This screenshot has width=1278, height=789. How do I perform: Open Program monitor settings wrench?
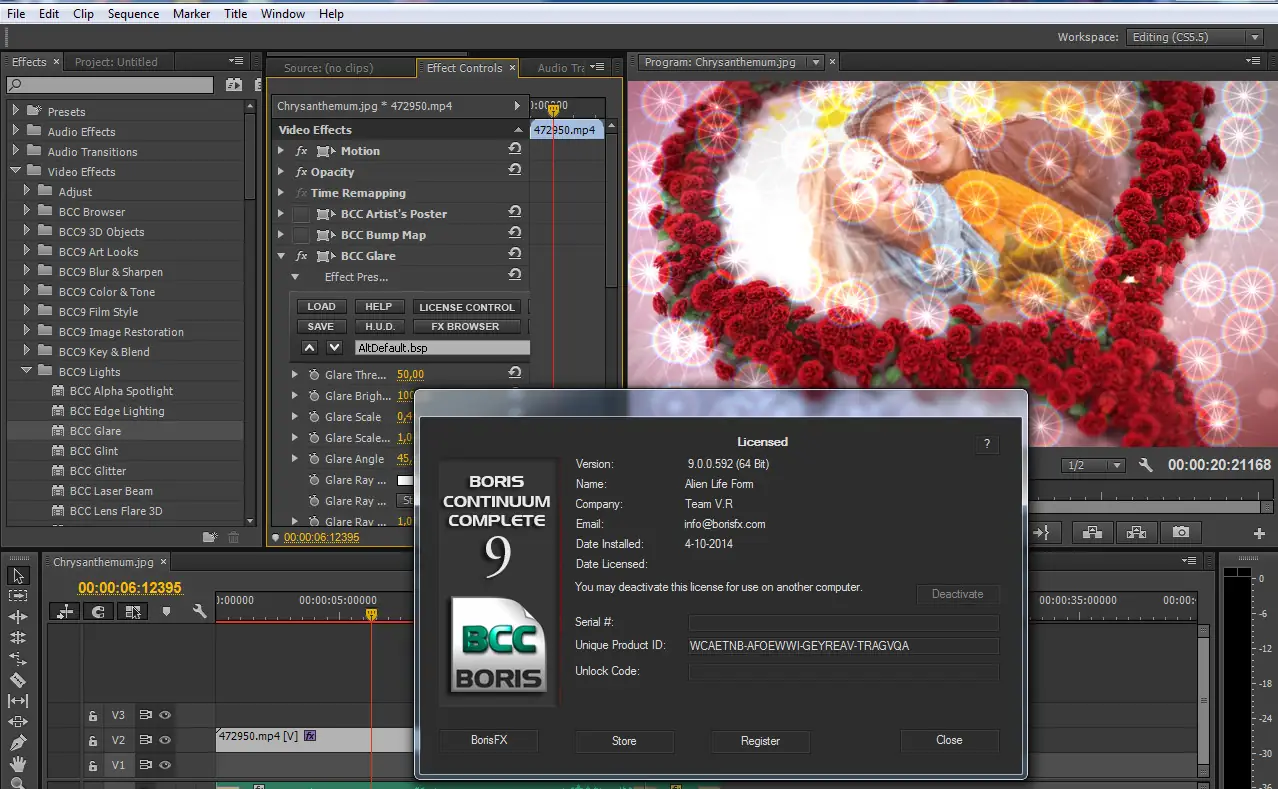[x=1146, y=465]
